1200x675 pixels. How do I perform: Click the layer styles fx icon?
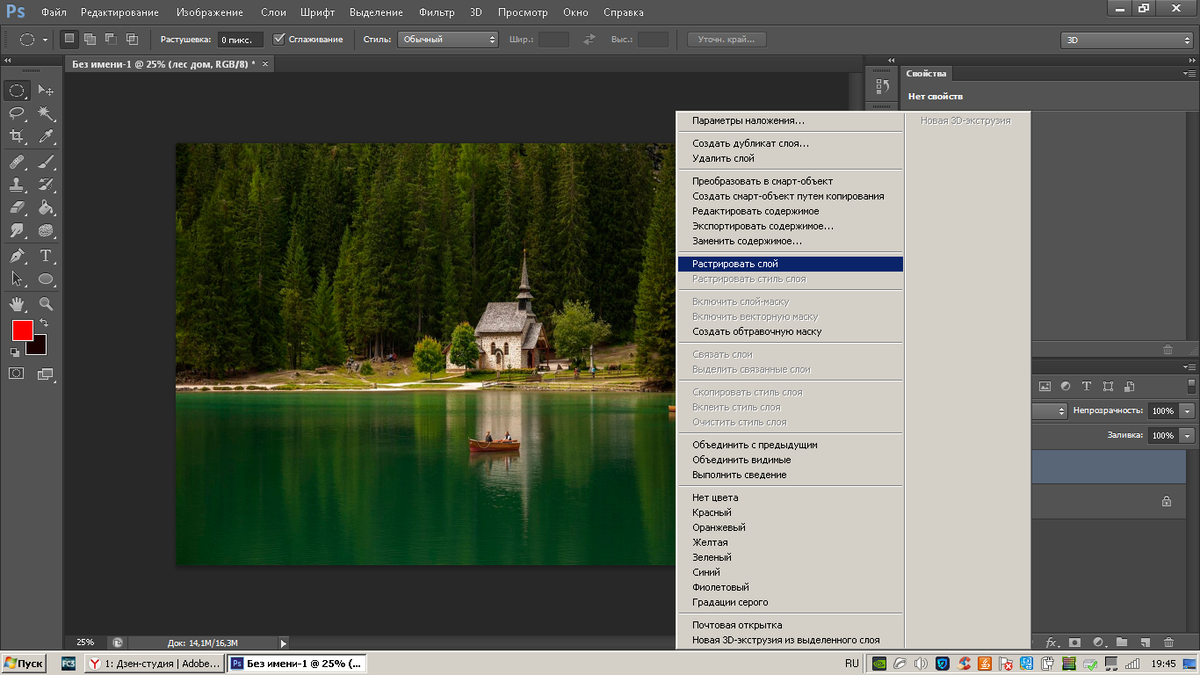click(x=1052, y=642)
